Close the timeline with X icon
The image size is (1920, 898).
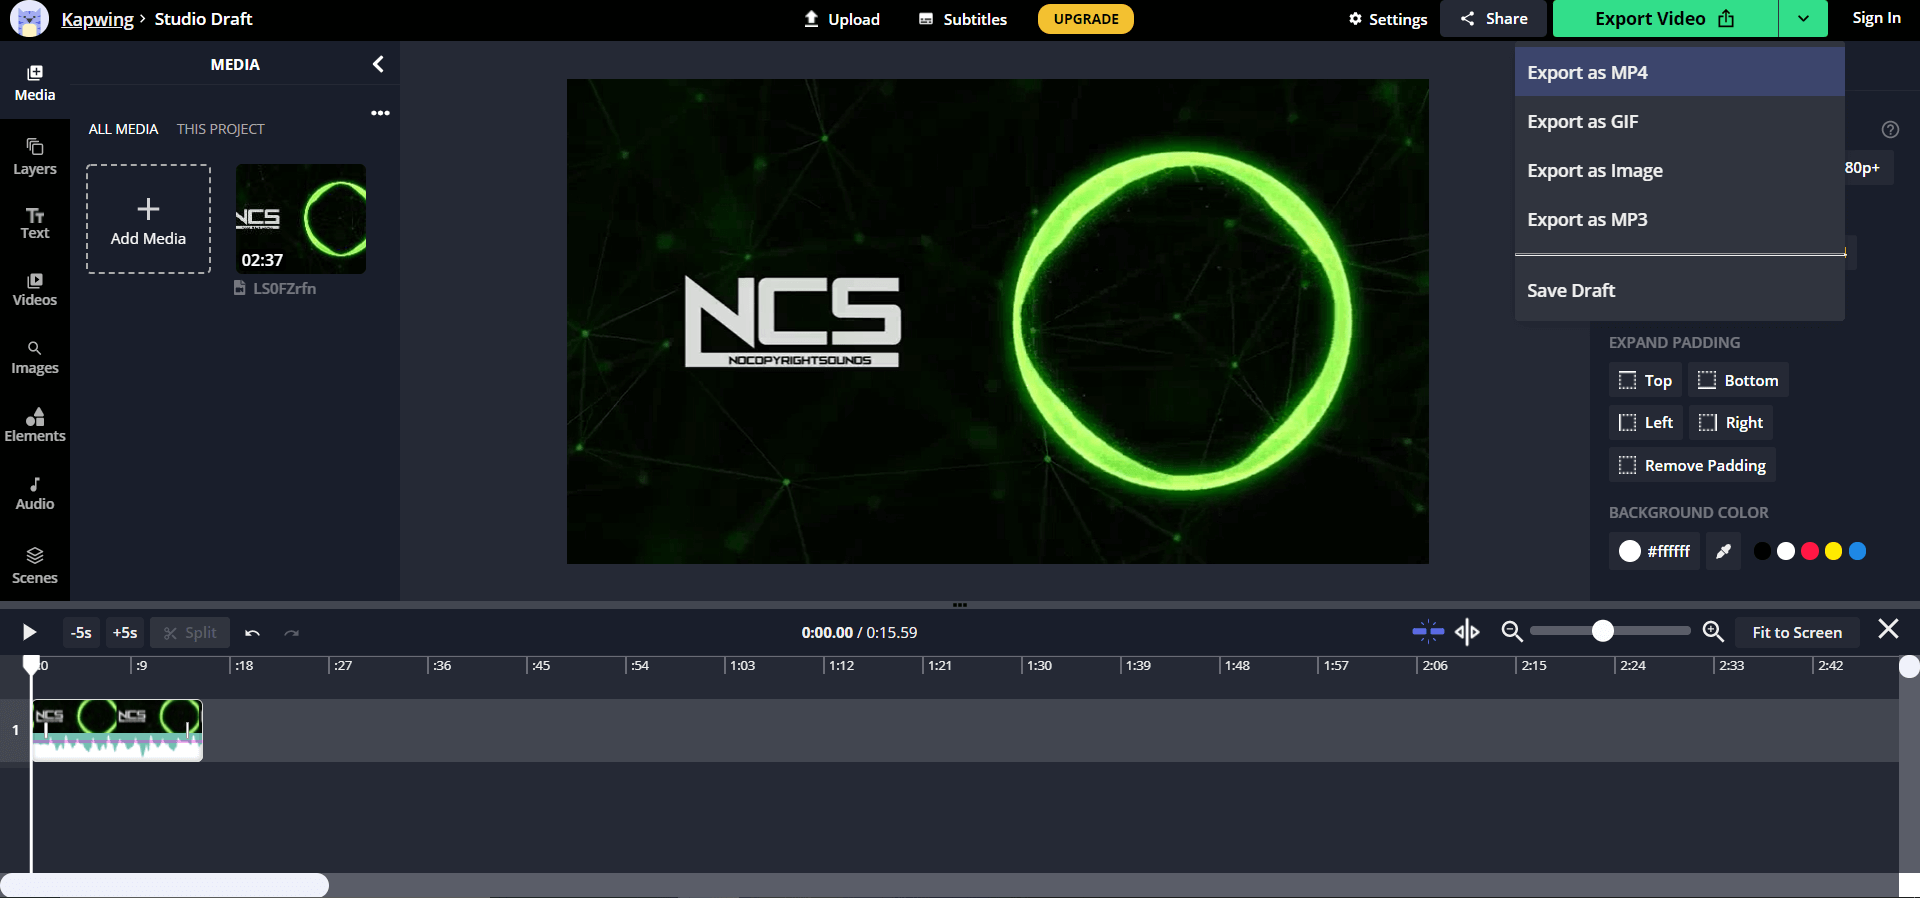(x=1888, y=629)
